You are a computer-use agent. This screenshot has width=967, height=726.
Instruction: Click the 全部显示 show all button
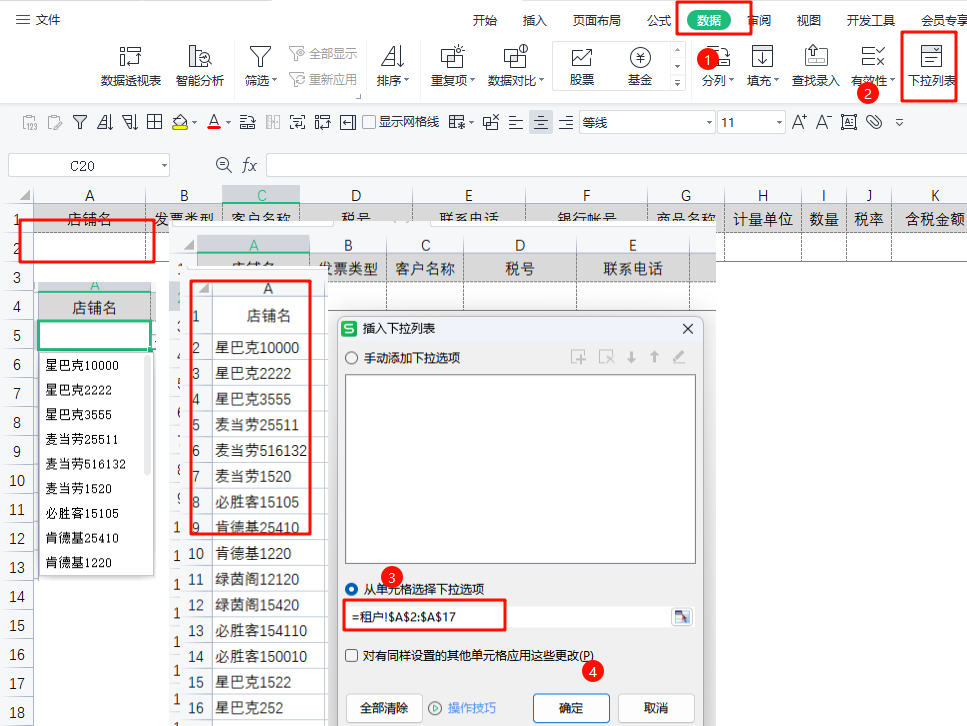tap(324, 54)
